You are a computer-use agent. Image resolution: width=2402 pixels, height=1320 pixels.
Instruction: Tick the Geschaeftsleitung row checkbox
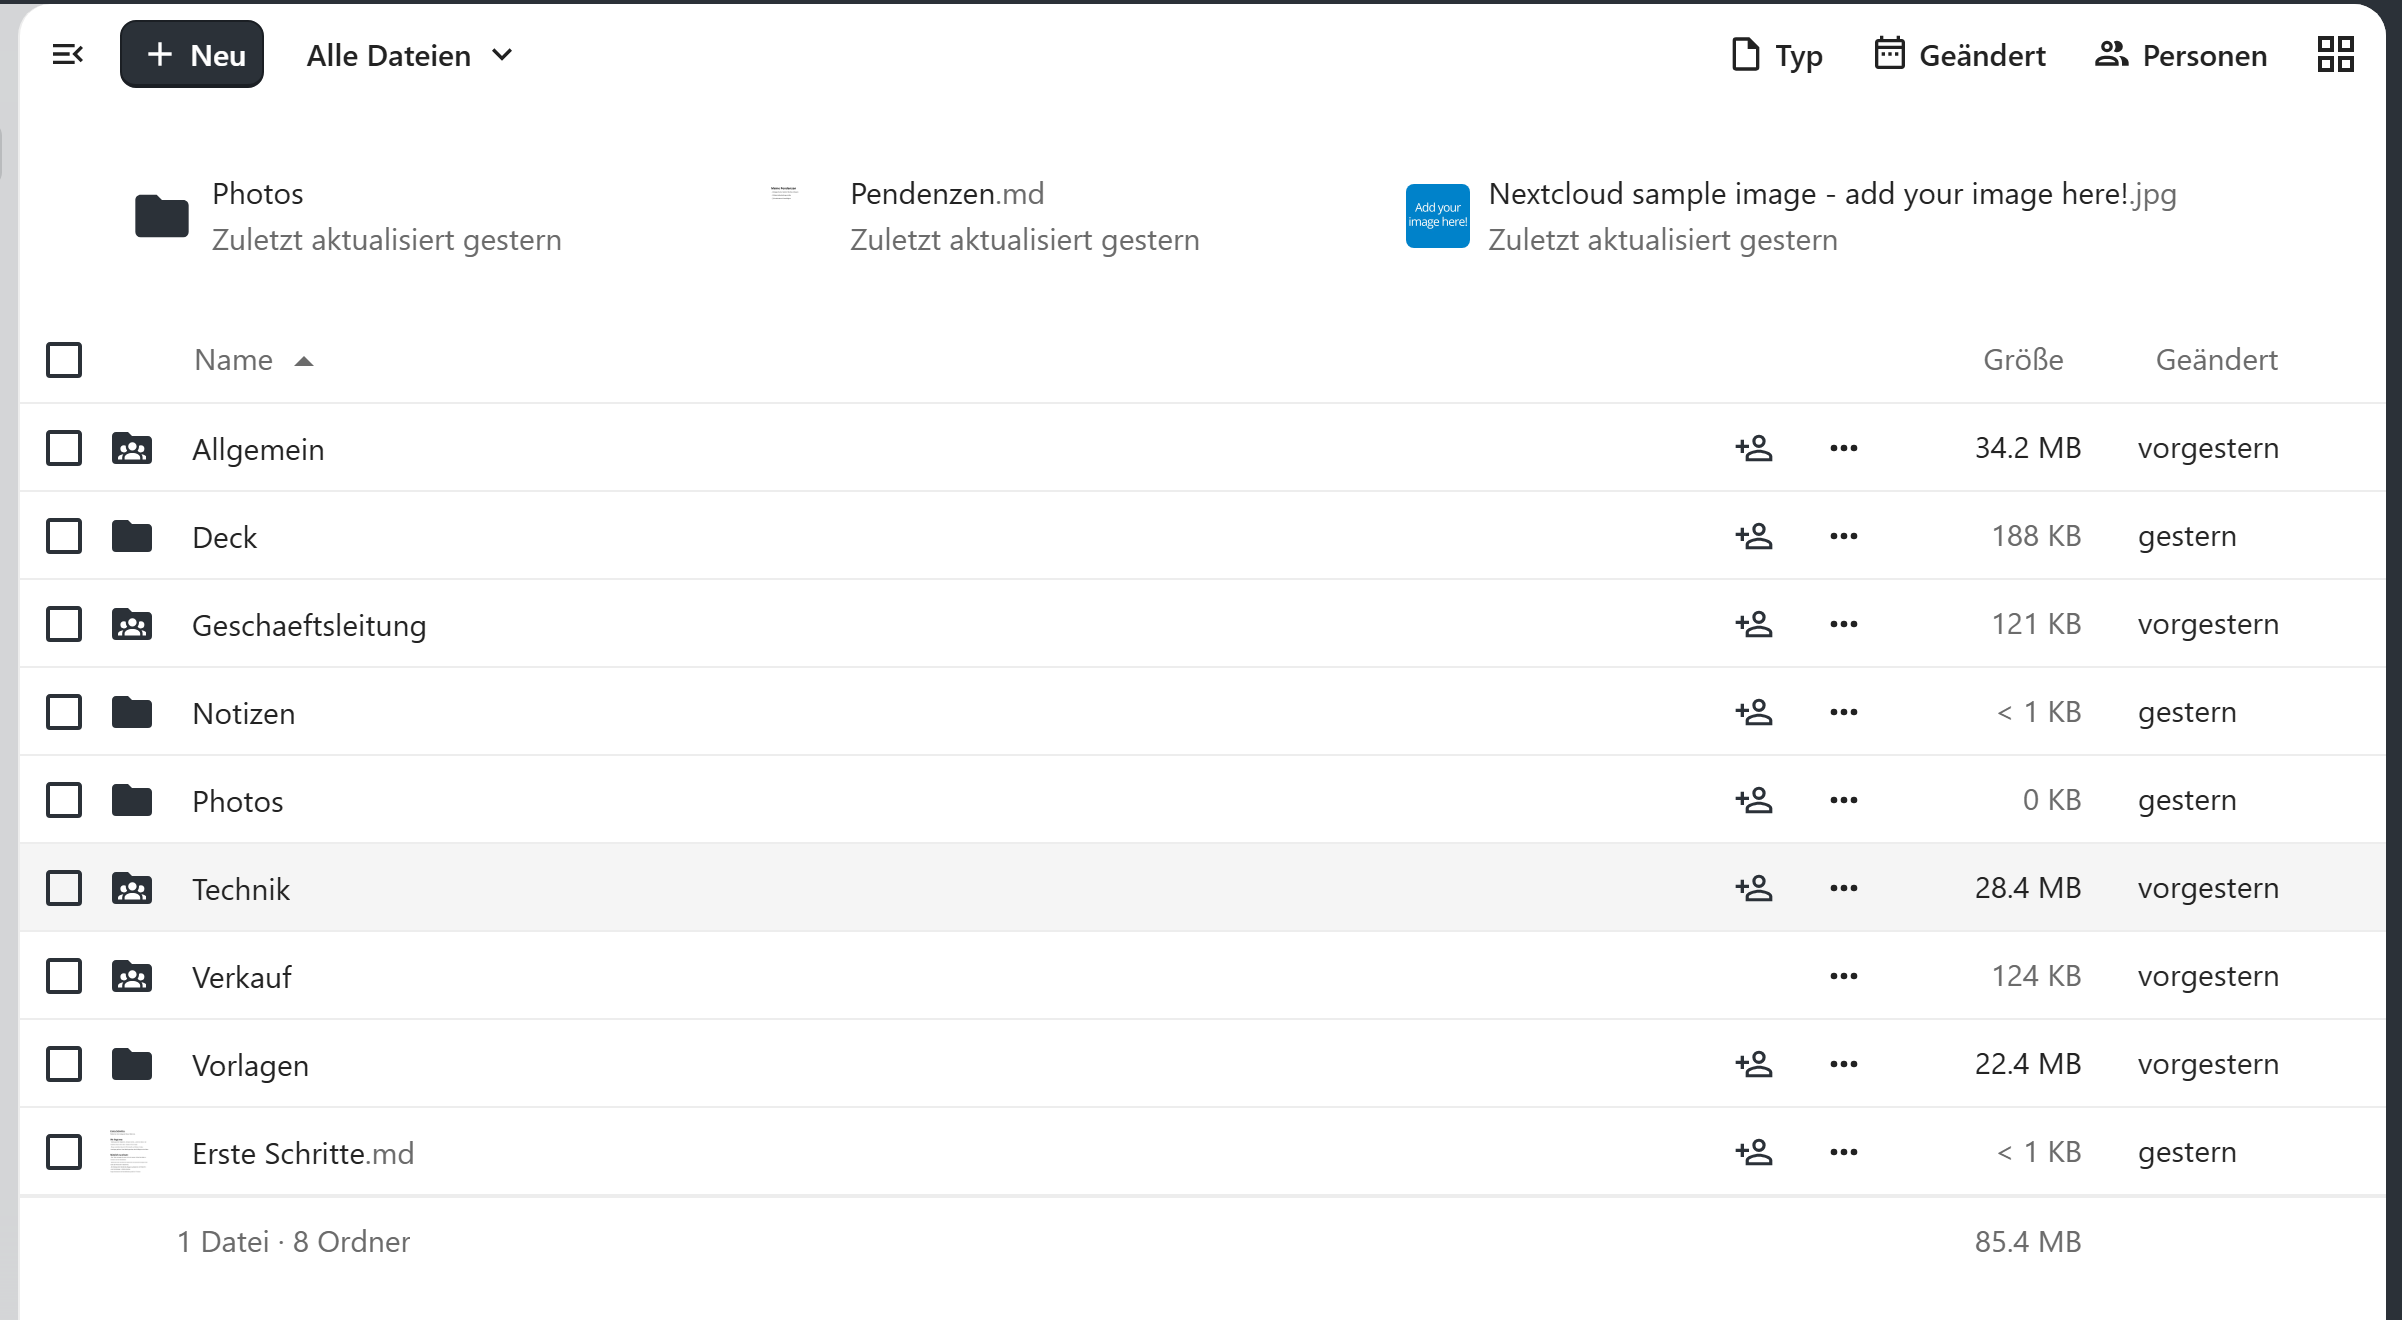[64, 624]
